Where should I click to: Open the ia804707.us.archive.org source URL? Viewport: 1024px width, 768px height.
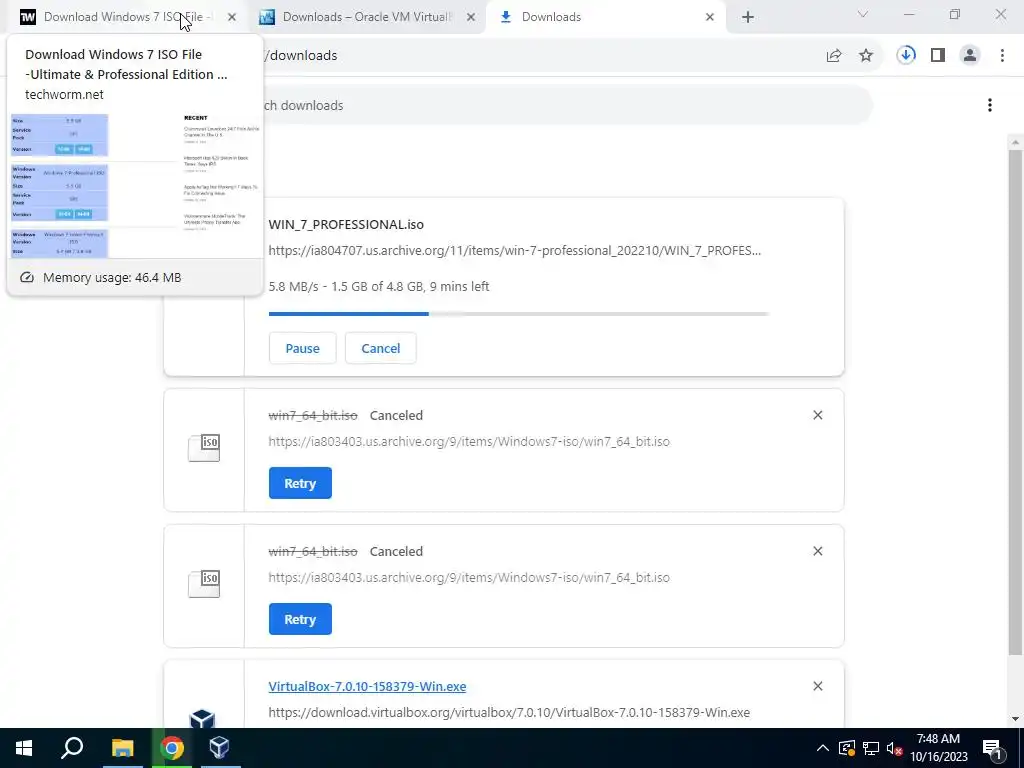[x=515, y=251]
